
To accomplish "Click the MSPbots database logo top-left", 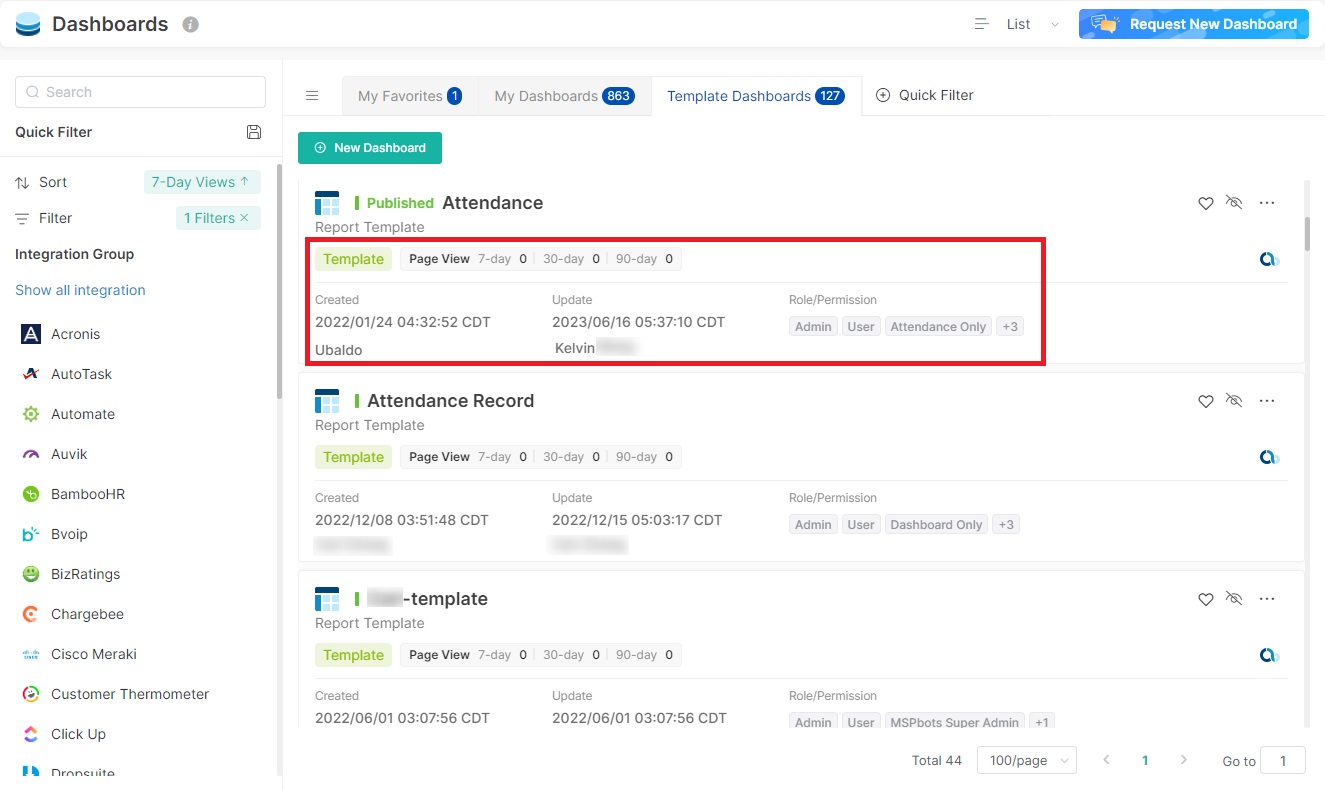I will pyautogui.click(x=26, y=23).
